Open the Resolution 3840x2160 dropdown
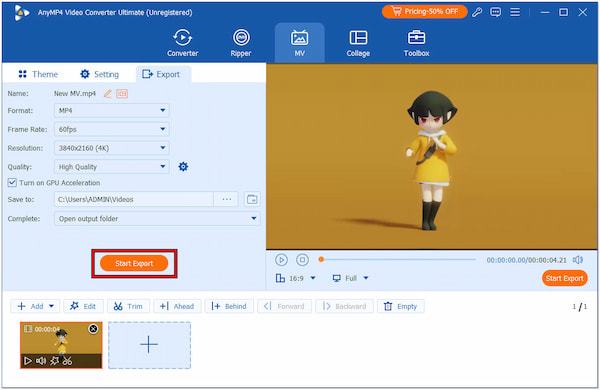Image resolution: width=600 pixels, height=390 pixels. pos(112,148)
